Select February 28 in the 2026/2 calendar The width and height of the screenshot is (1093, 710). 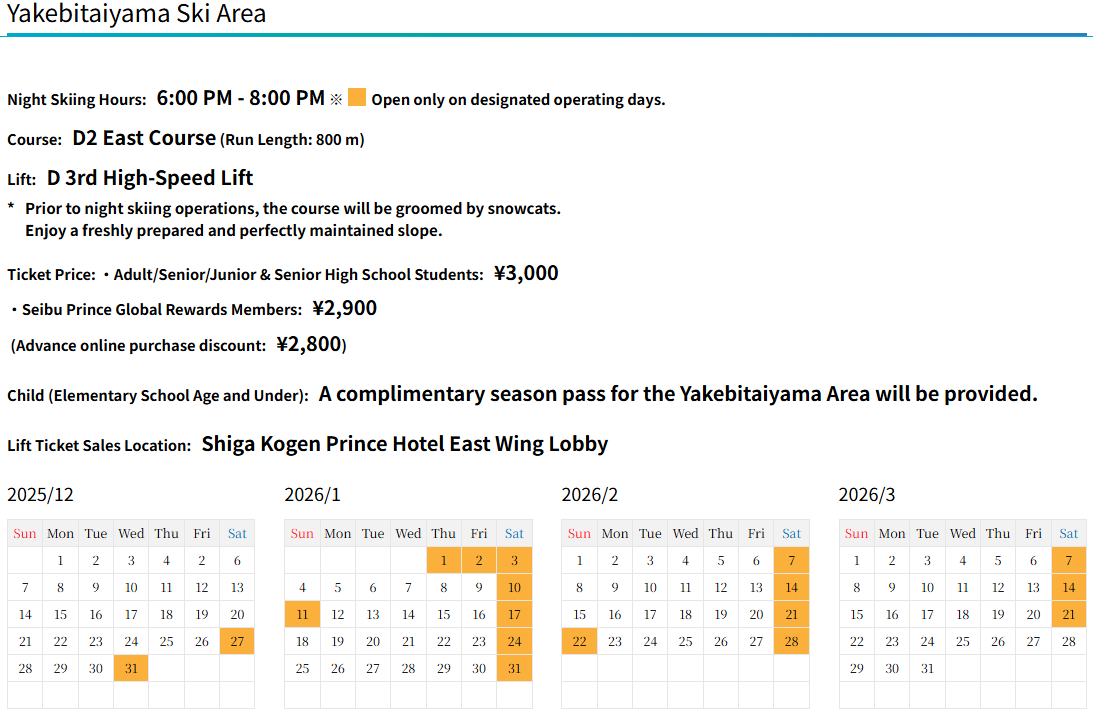pos(791,641)
